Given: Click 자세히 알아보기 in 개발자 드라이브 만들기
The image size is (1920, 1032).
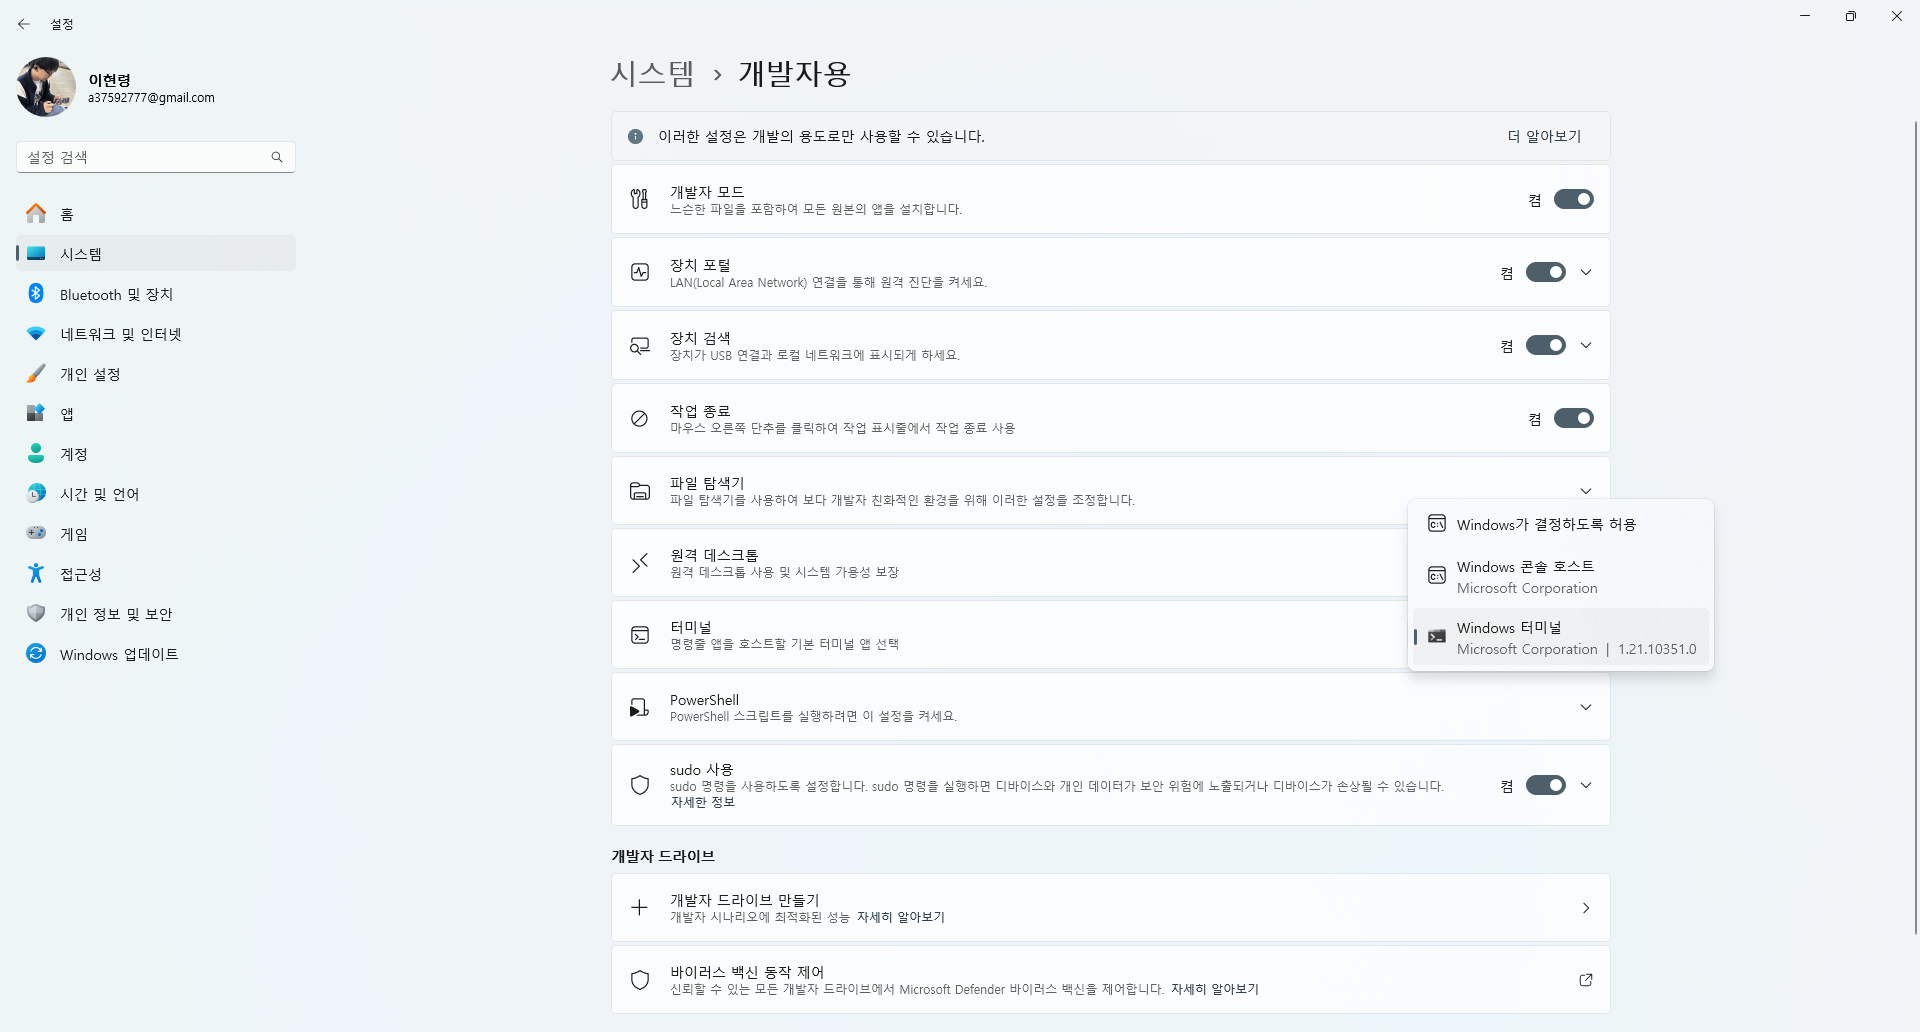Looking at the screenshot, I should pos(900,917).
